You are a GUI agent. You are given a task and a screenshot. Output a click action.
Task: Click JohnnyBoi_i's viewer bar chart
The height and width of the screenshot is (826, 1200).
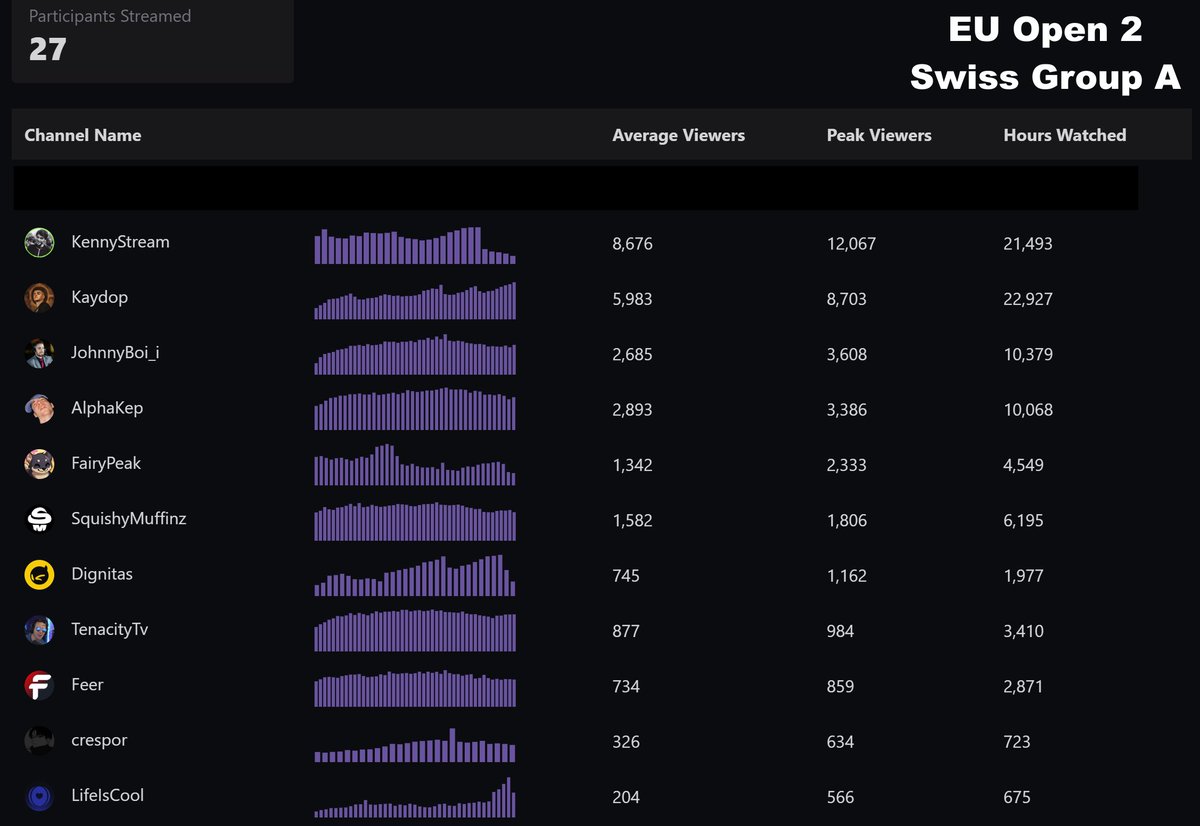415,355
